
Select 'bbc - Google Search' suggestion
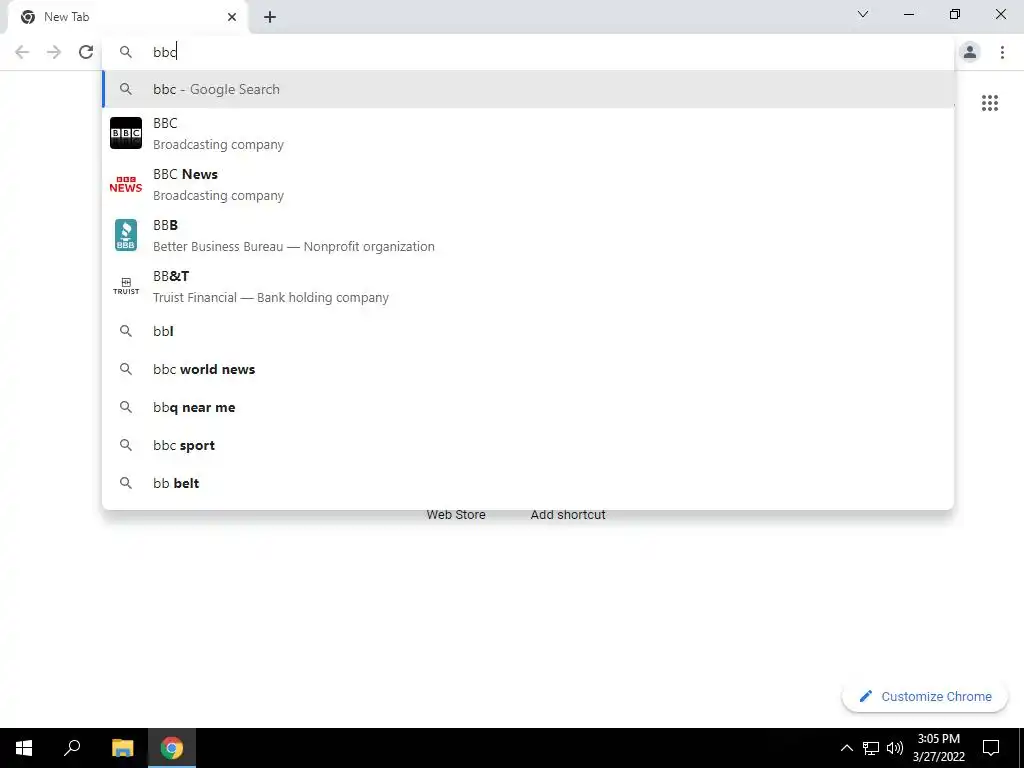point(528,89)
